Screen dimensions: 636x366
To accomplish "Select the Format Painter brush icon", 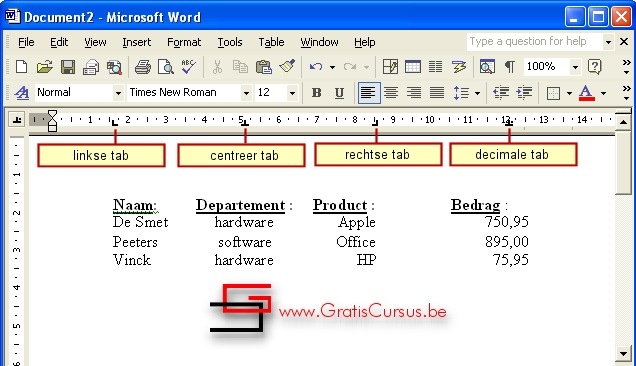I will [287, 67].
